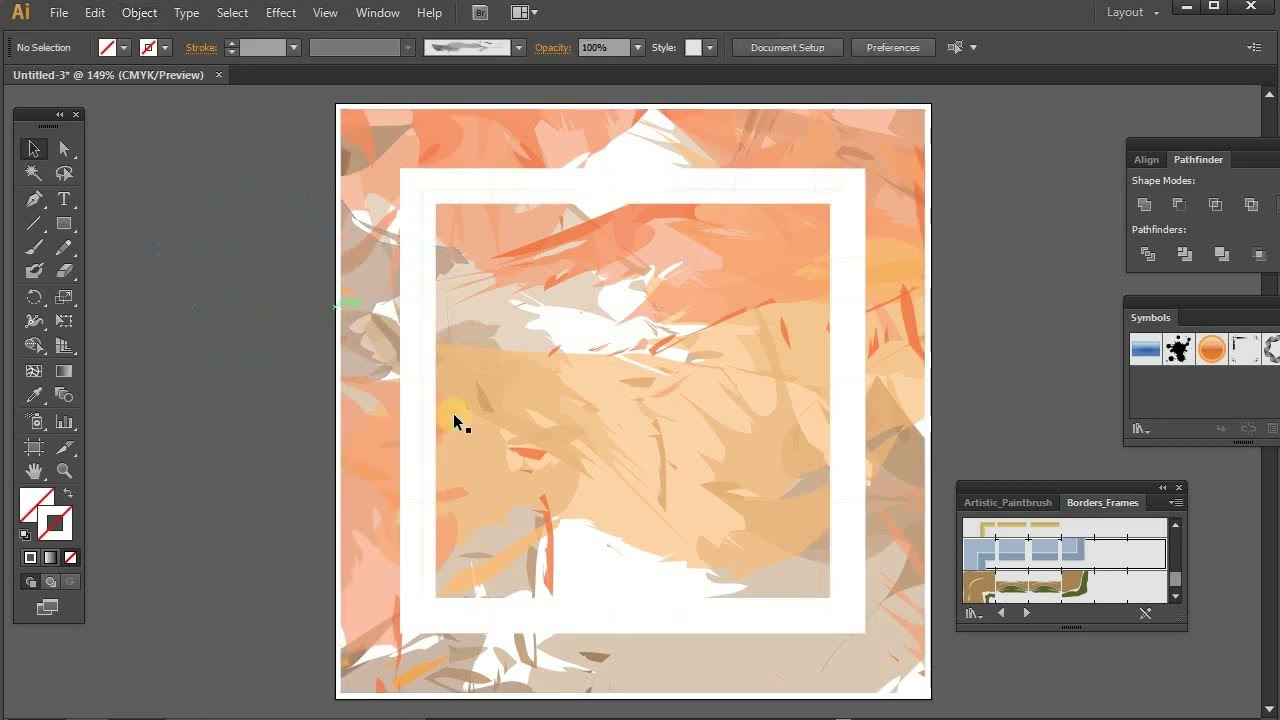
Task: Switch to the Artistic_Paintbrush tab
Action: click(x=1008, y=502)
